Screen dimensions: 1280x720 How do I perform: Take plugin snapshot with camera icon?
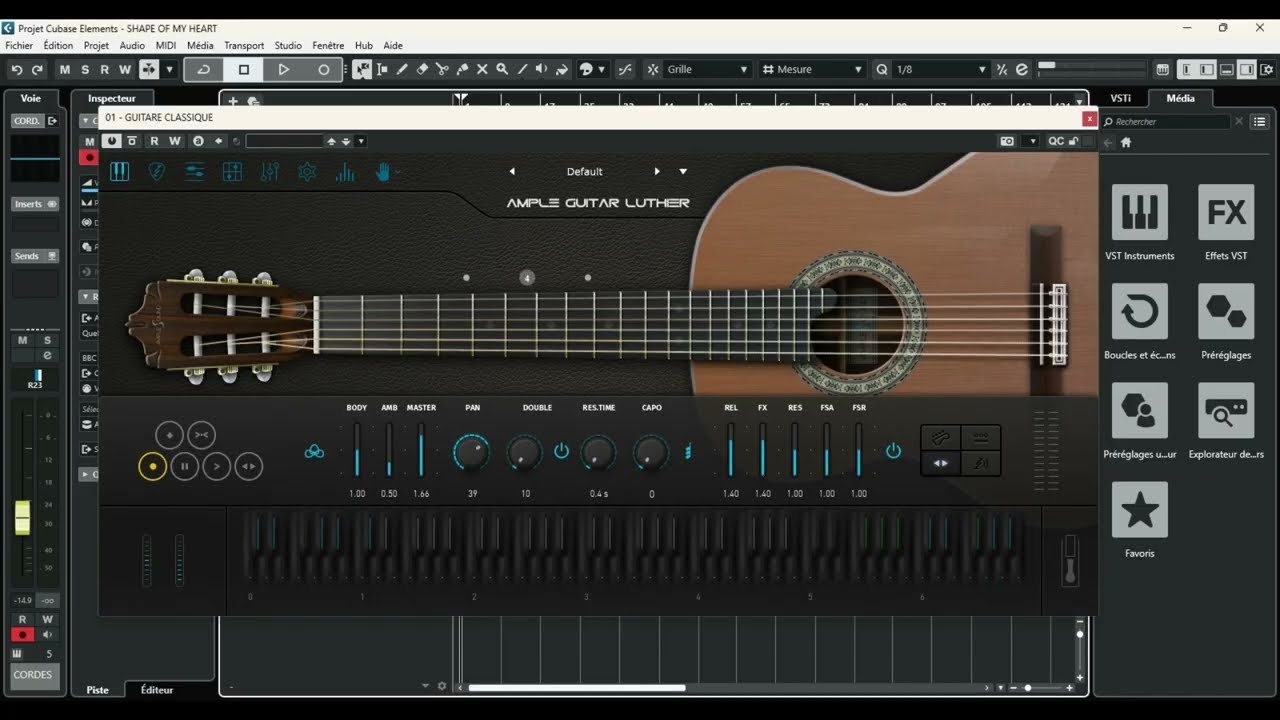1007,141
